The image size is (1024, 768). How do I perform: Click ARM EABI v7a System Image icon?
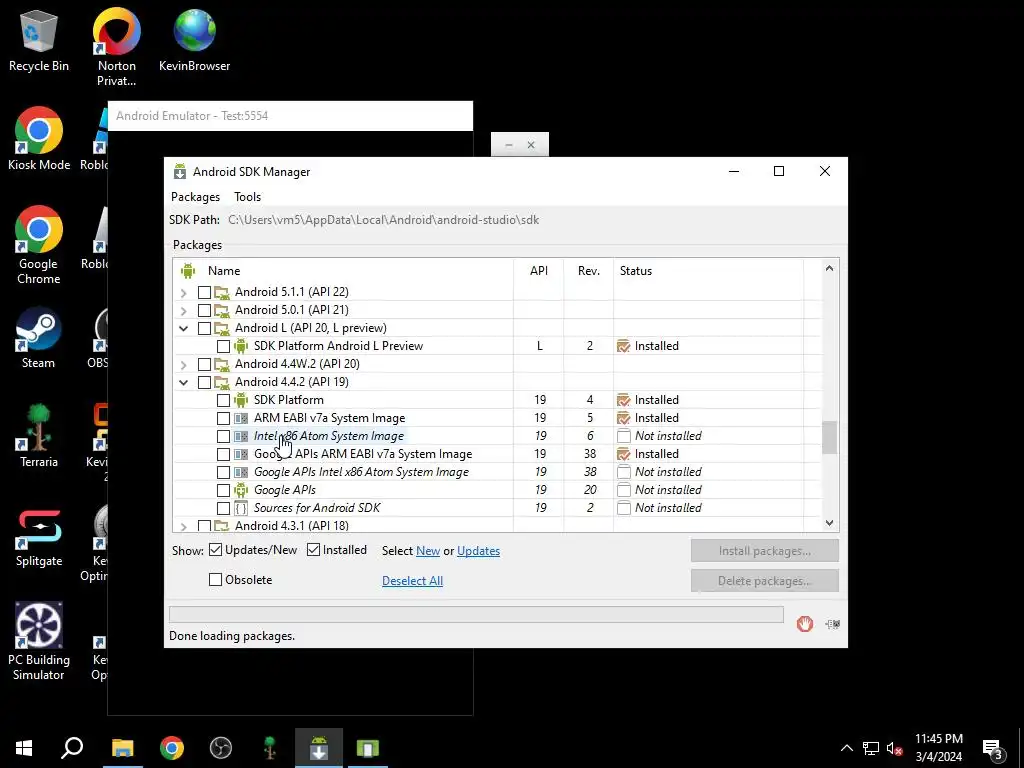click(241, 418)
